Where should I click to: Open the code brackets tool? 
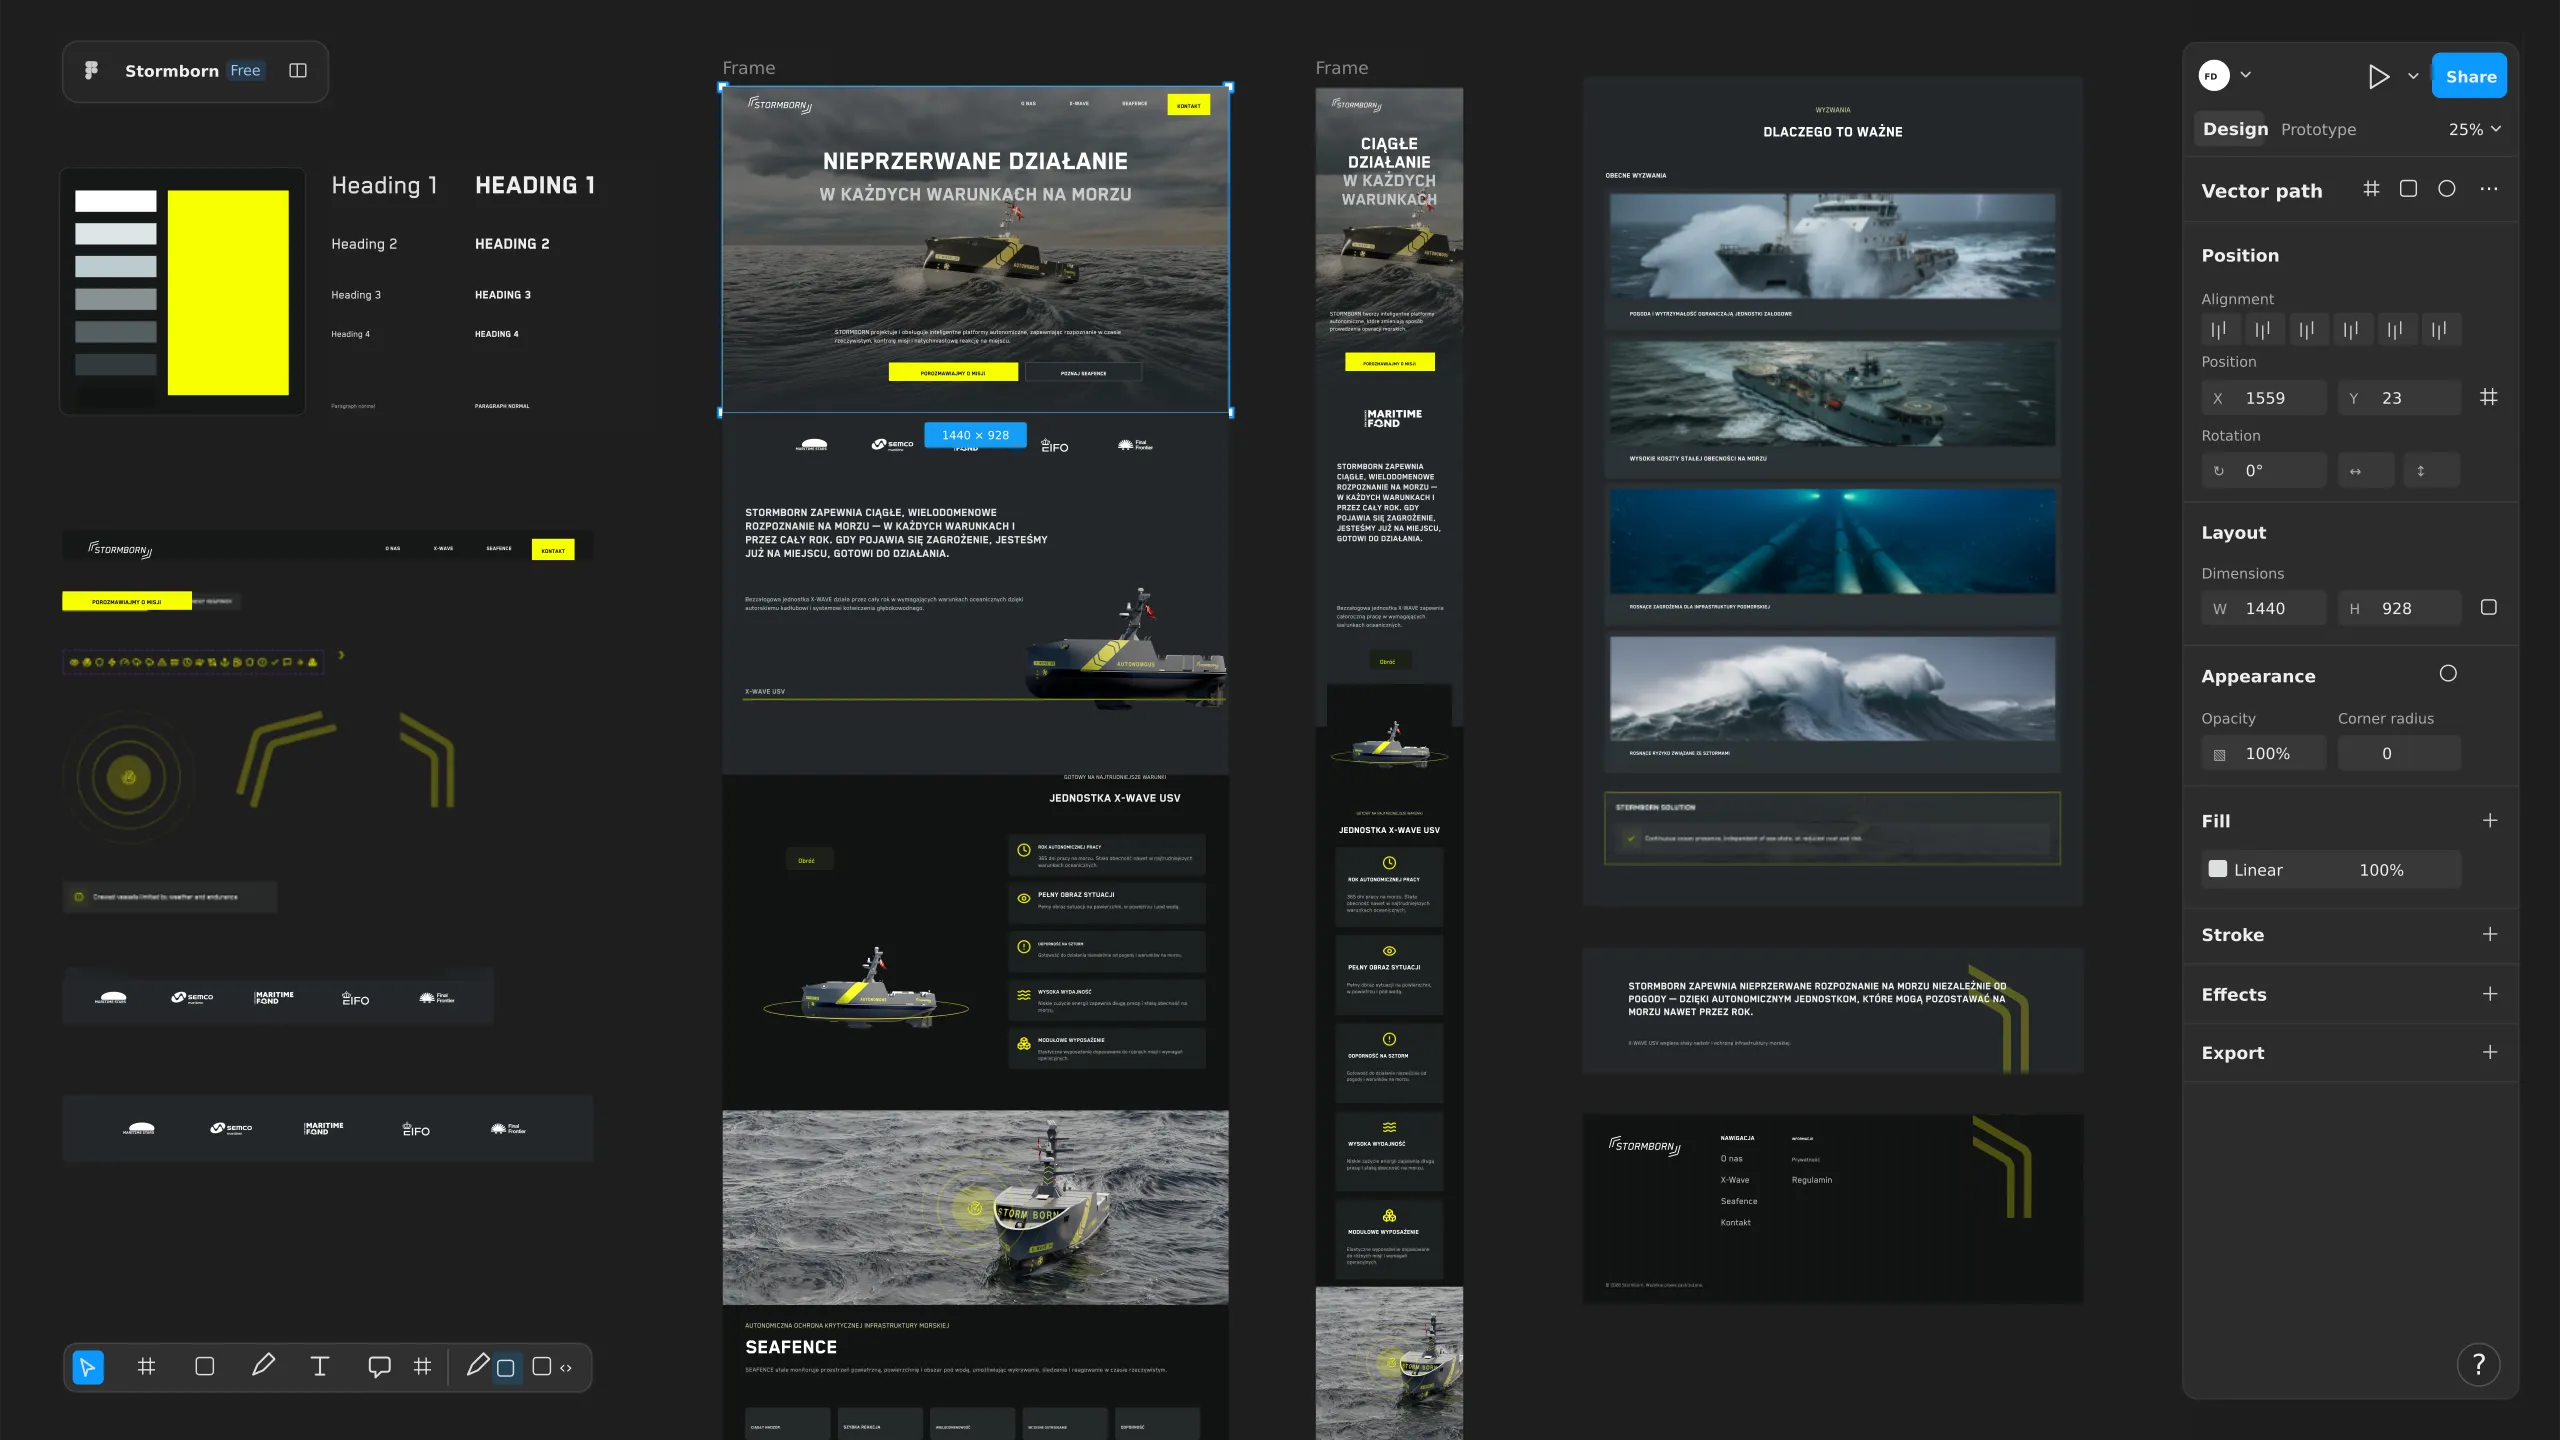click(x=566, y=1368)
